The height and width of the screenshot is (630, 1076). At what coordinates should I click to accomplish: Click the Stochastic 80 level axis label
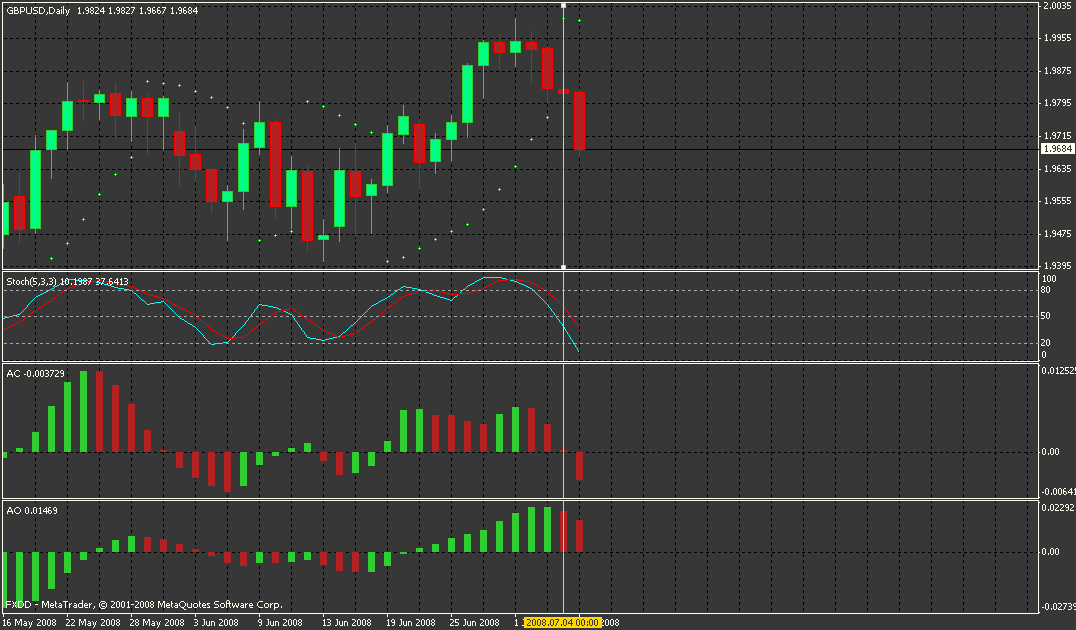coord(1047,290)
